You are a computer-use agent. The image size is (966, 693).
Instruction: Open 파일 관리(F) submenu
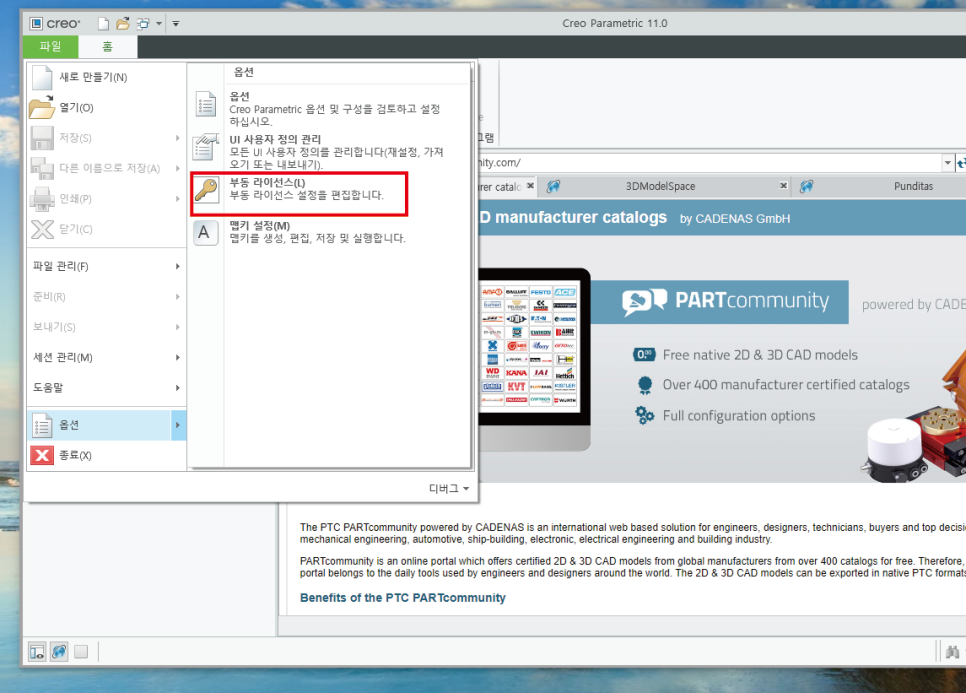pos(106,266)
